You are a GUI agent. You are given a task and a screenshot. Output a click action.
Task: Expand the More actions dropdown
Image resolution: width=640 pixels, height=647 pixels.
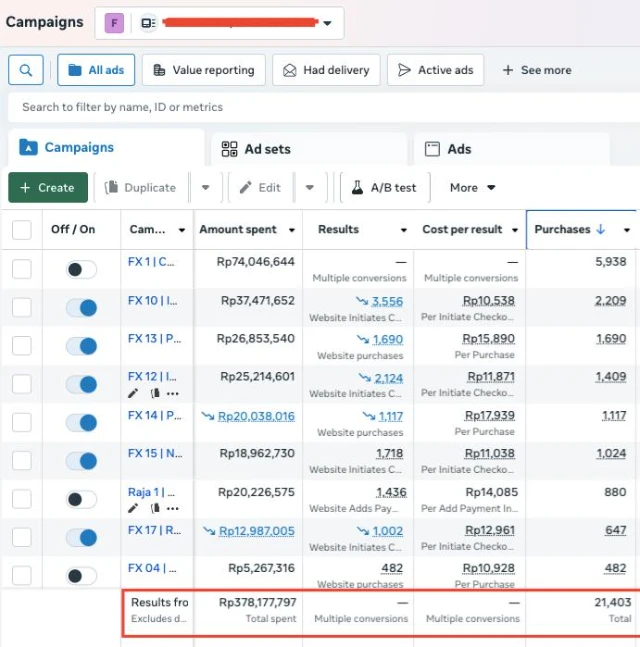[x=473, y=187]
